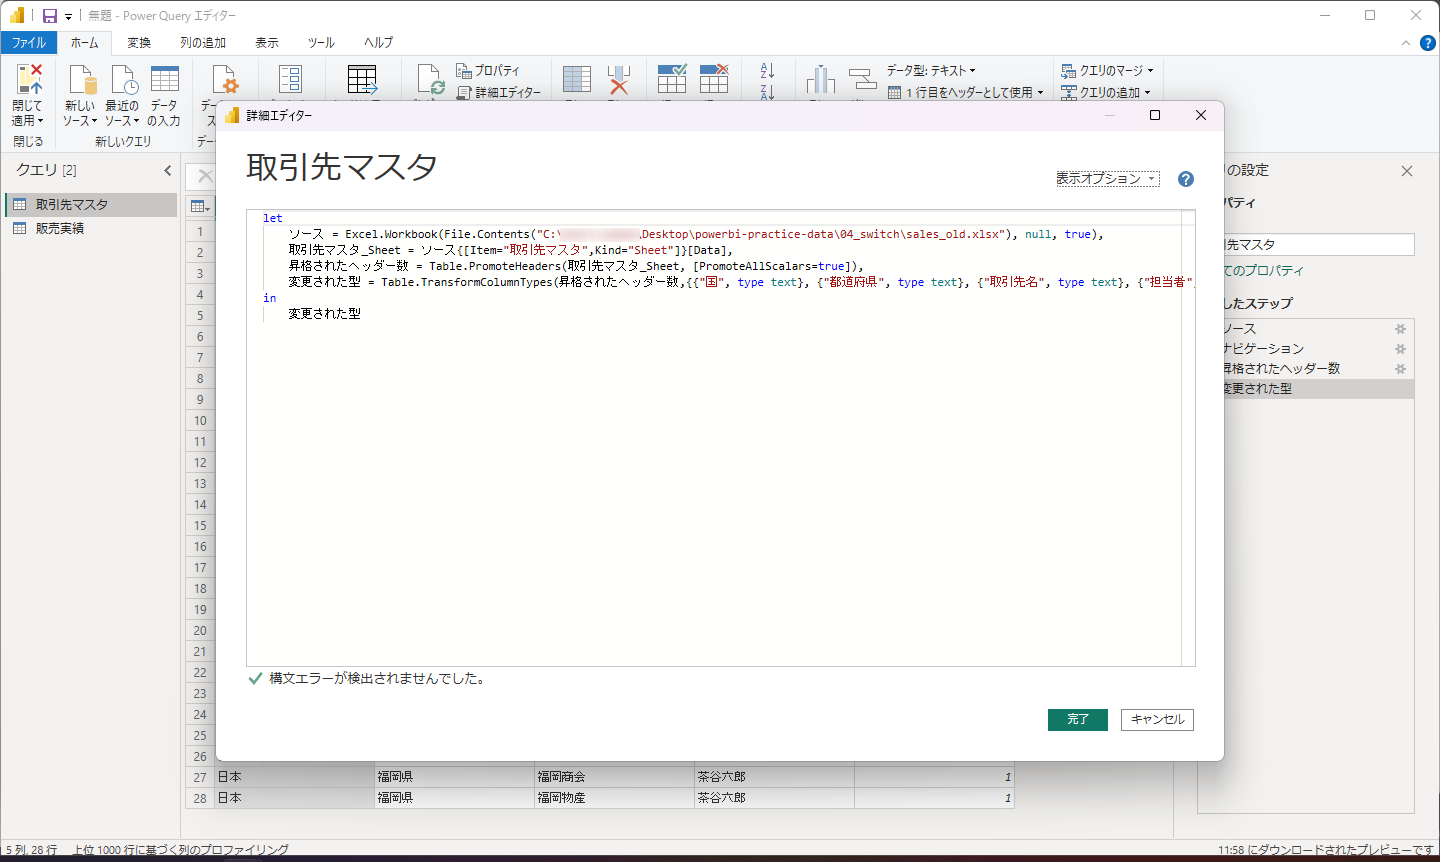Open 詳細エディター from the ribbon
This screenshot has height=862, width=1440.
click(x=499, y=92)
